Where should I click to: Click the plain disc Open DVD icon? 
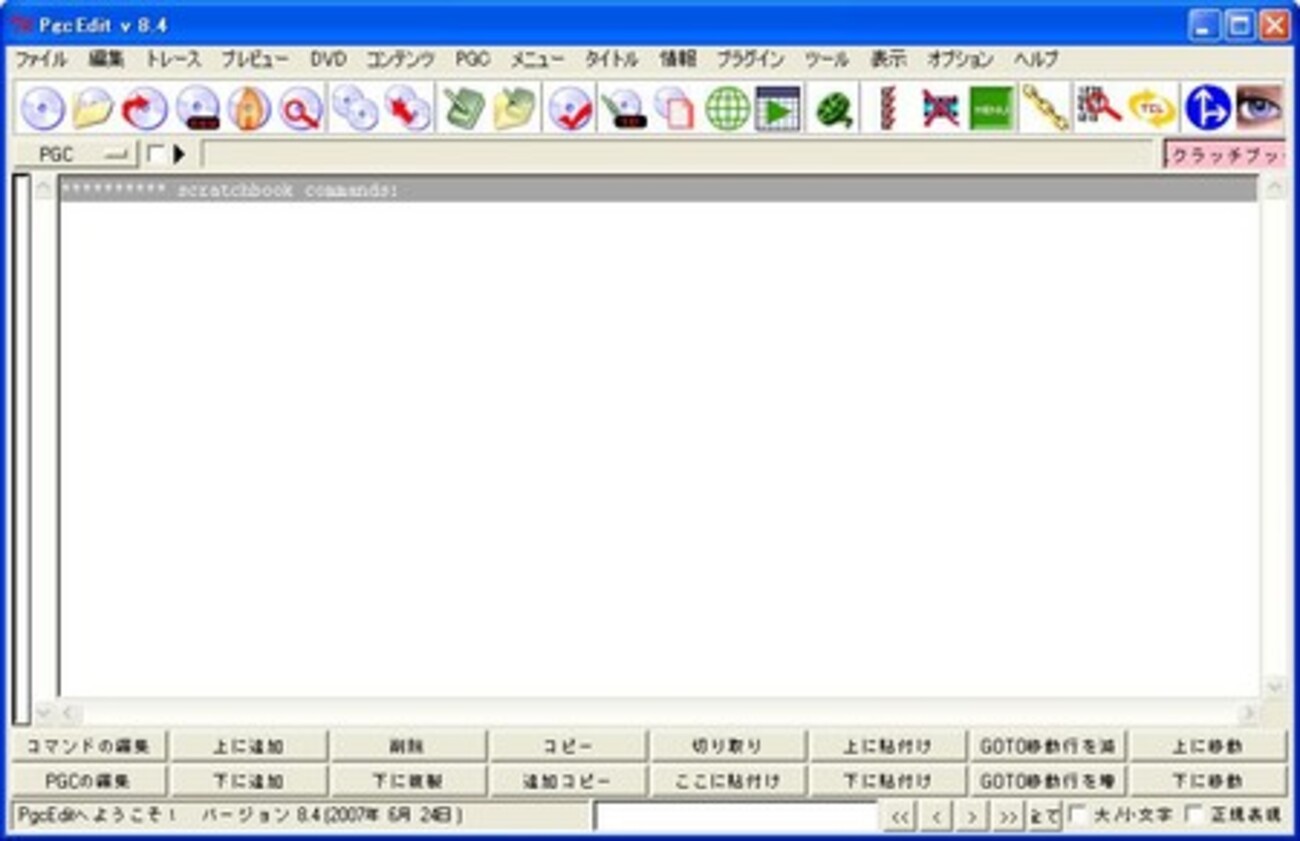pyautogui.click(x=43, y=108)
